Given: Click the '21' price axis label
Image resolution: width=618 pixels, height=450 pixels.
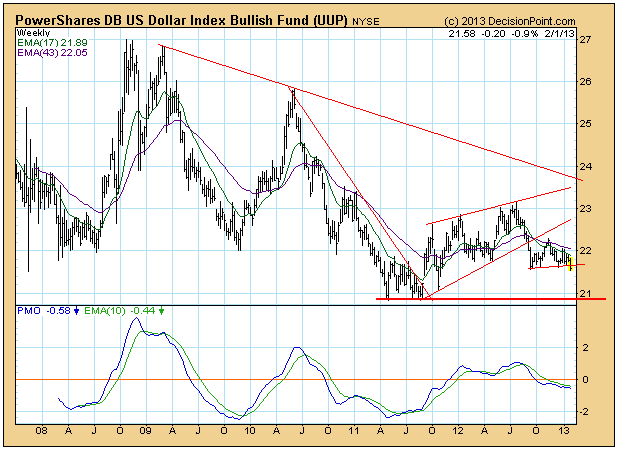Looking at the screenshot, I should click(x=585, y=293).
